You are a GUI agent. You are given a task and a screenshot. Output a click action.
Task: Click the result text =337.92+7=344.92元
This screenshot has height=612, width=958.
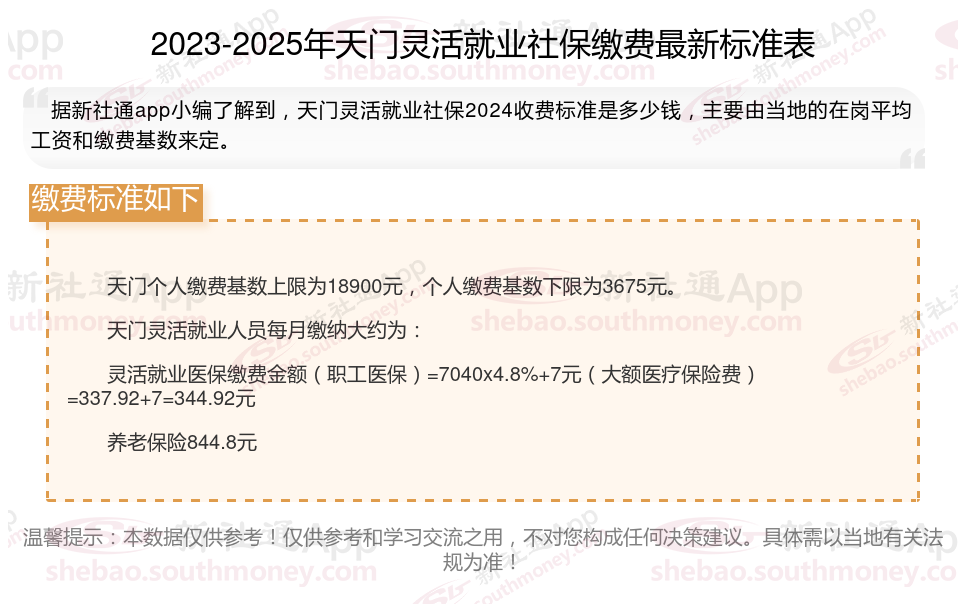[x=161, y=399]
